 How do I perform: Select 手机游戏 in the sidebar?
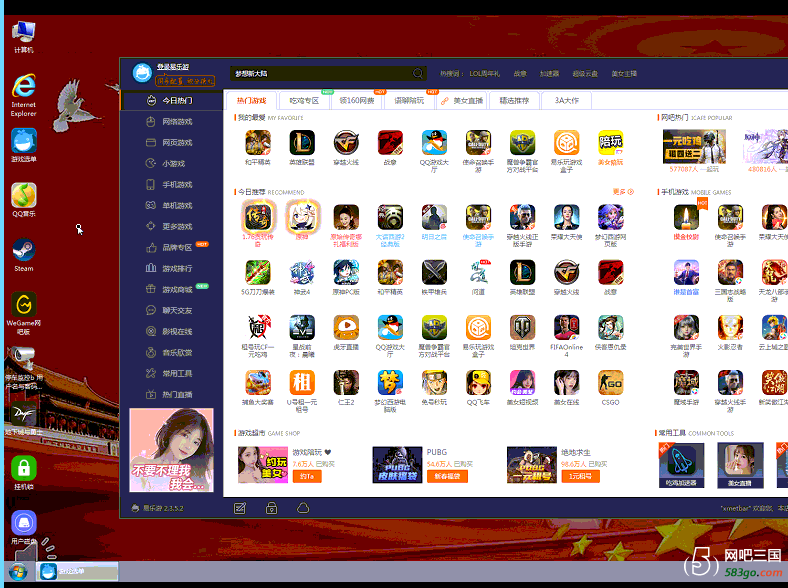(171, 184)
